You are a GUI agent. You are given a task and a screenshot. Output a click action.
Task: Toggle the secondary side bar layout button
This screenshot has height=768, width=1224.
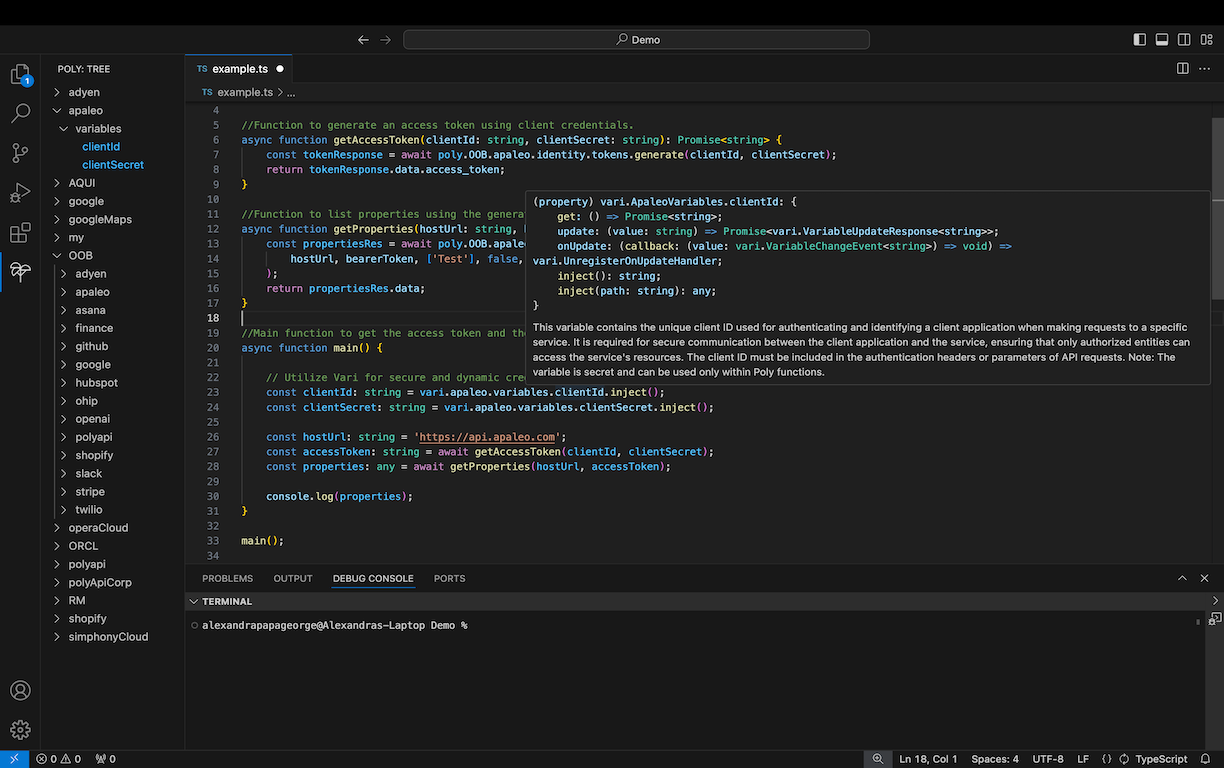[1184, 40]
